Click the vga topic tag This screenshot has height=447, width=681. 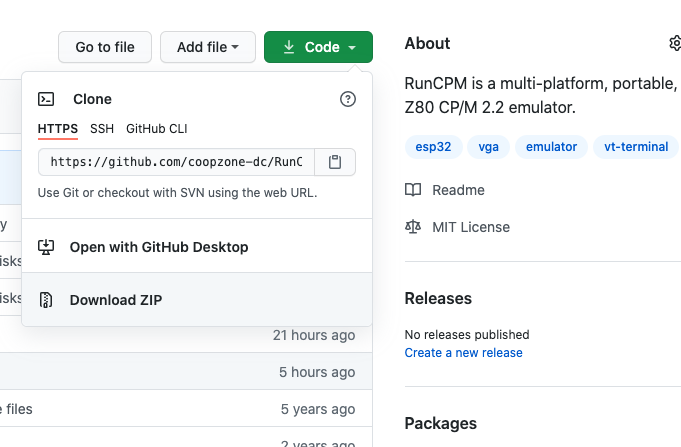(488, 147)
